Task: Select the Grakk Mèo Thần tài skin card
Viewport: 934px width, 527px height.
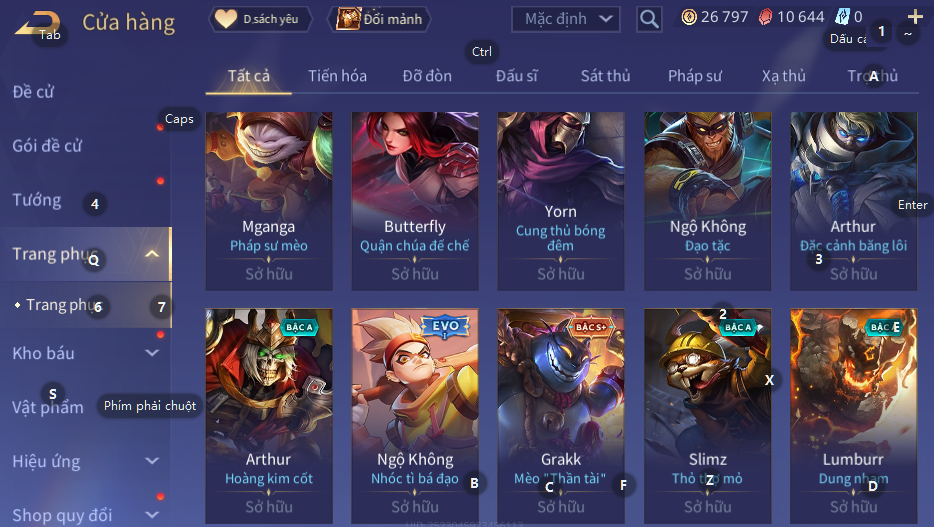Action: pos(561,416)
